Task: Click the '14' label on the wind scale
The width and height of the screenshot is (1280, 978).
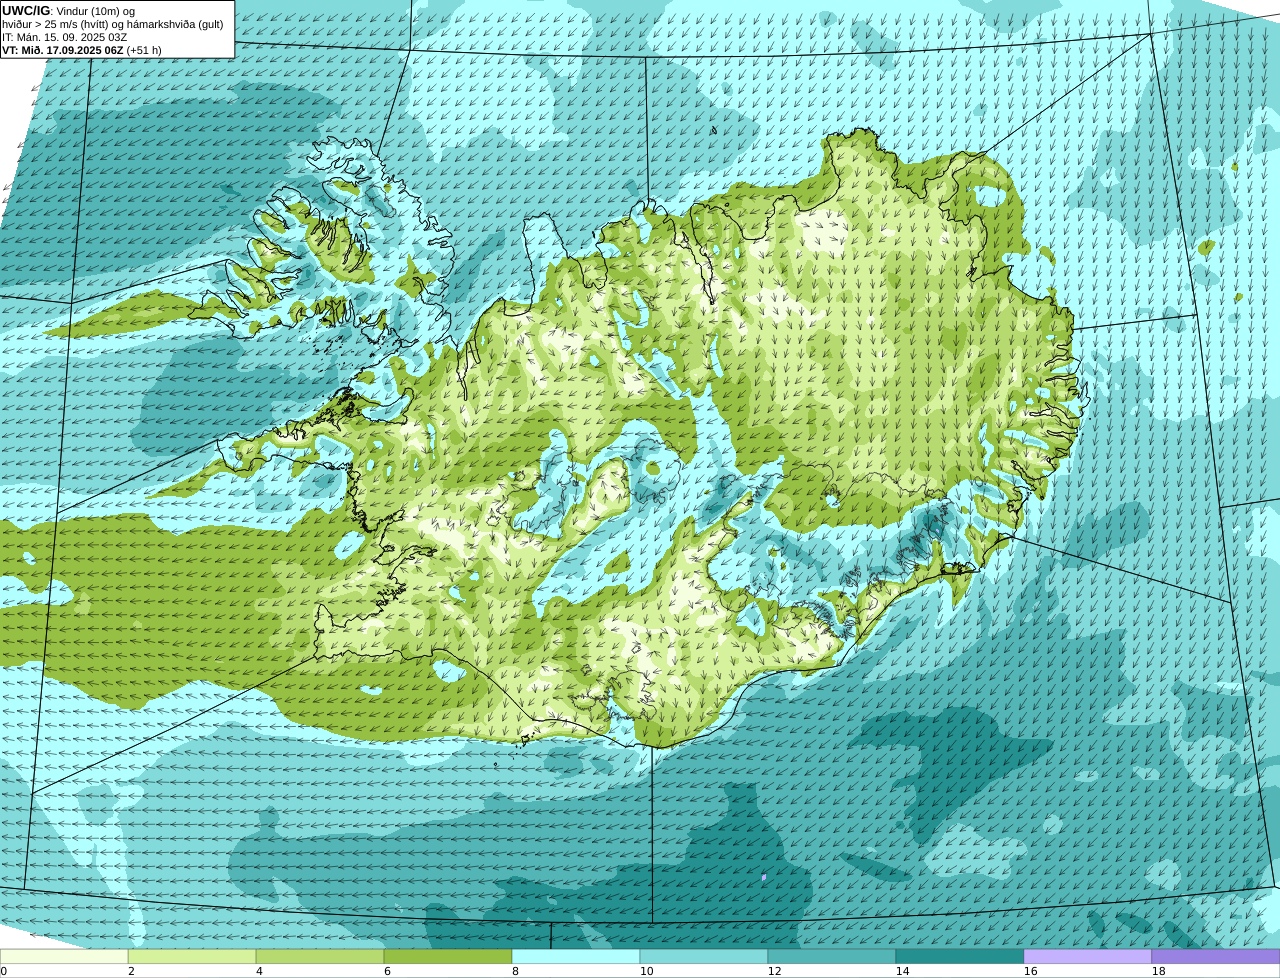Action: 902,971
